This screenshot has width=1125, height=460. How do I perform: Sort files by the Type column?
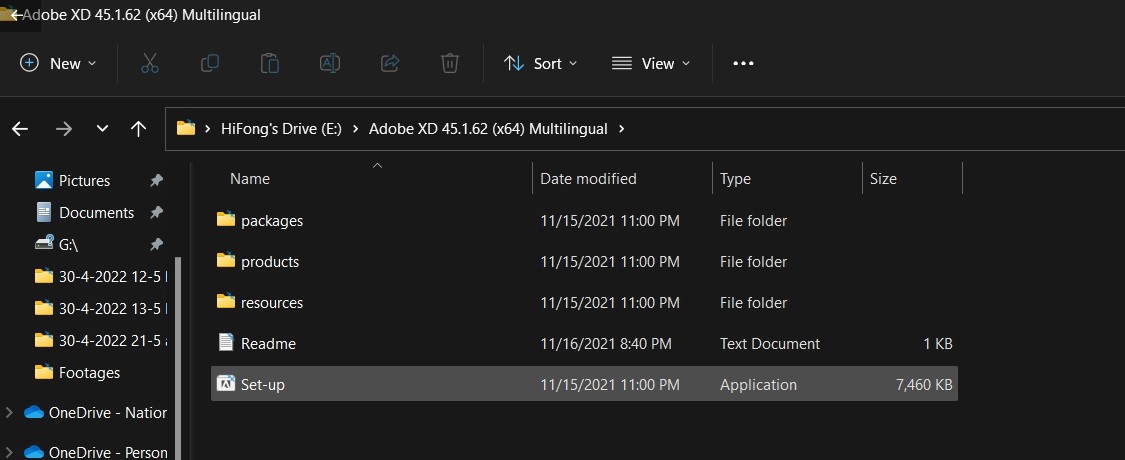736,179
